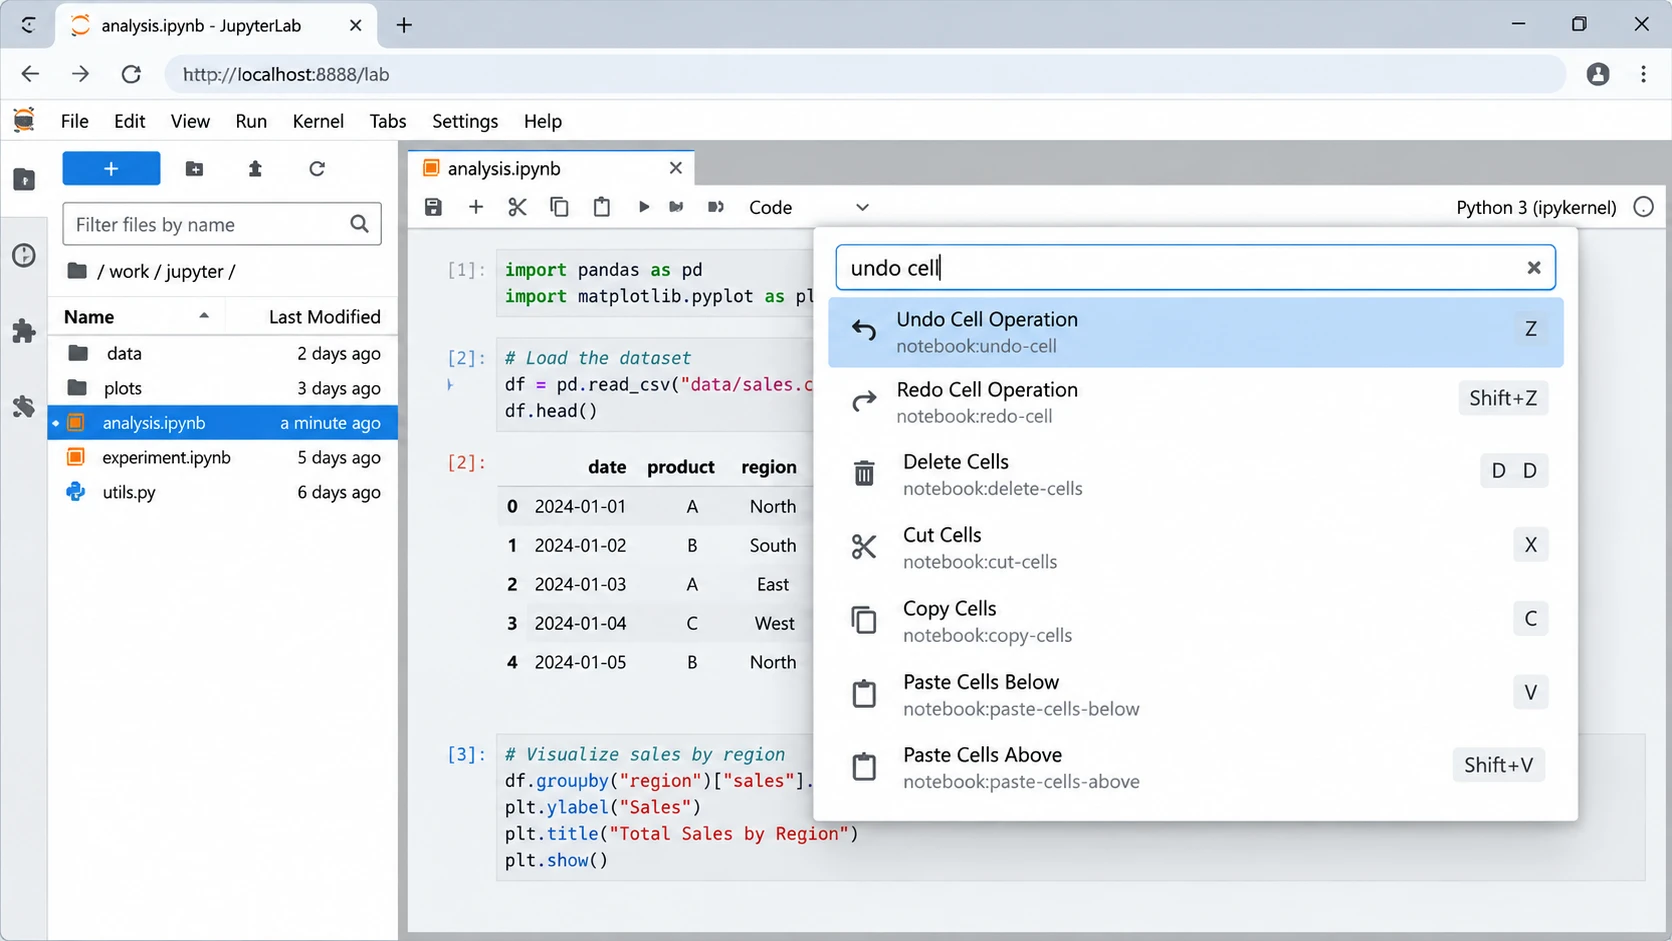The height and width of the screenshot is (941, 1672).
Task: Cut selected cells using the toolbar scissors
Action: pyautogui.click(x=517, y=207)
